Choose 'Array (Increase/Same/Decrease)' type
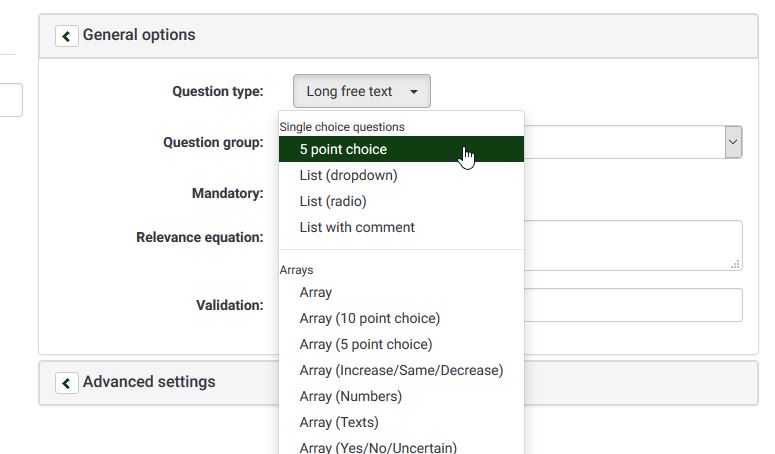The width and height of the screenshot is (775, 454). pyautogui.click(x=401, y=370)
